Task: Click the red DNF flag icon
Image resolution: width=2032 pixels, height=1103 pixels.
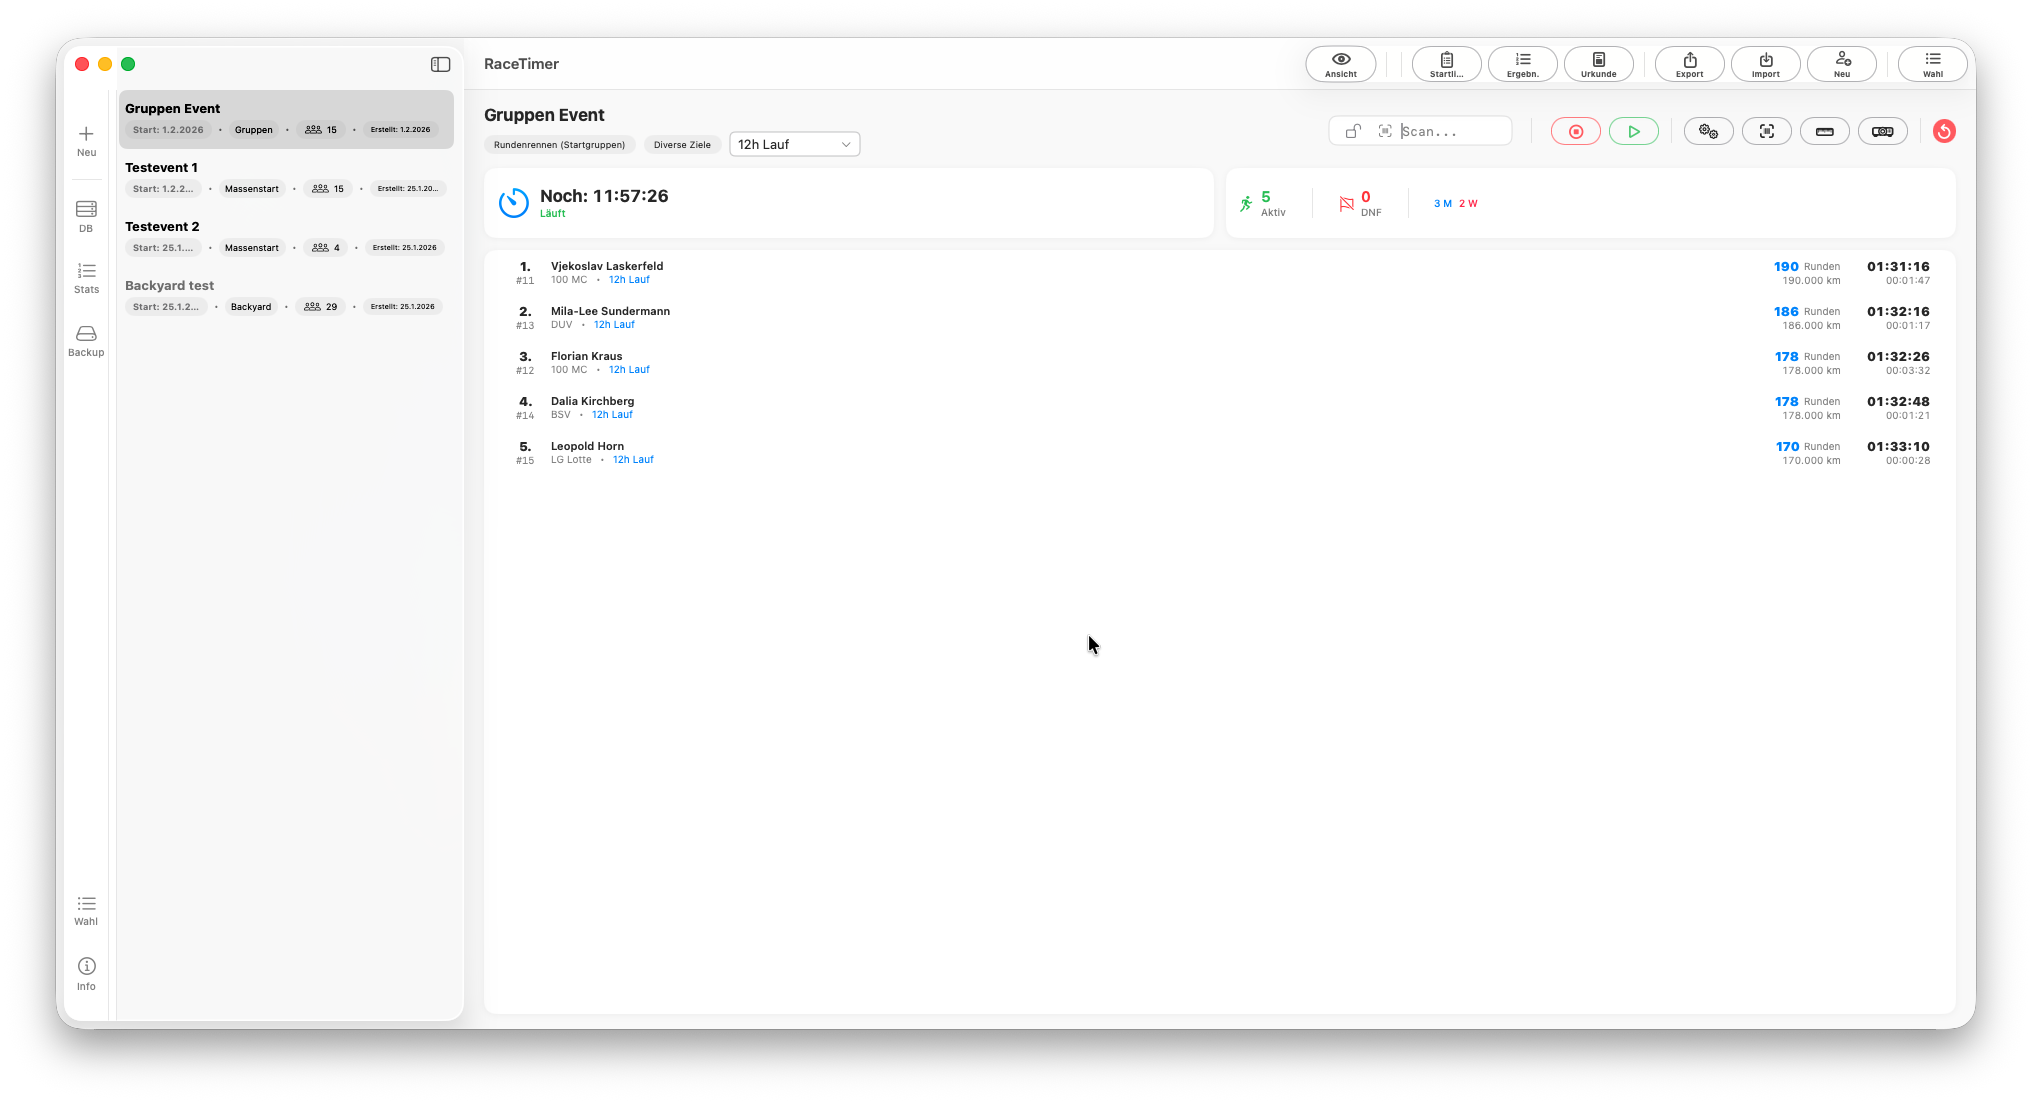Action: [1346, 204]
